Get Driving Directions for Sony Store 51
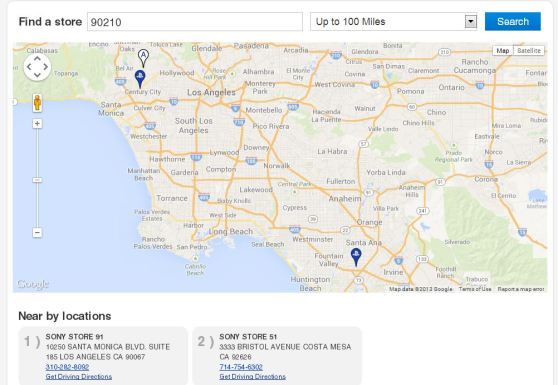558x385 pixels. (253, 376)
